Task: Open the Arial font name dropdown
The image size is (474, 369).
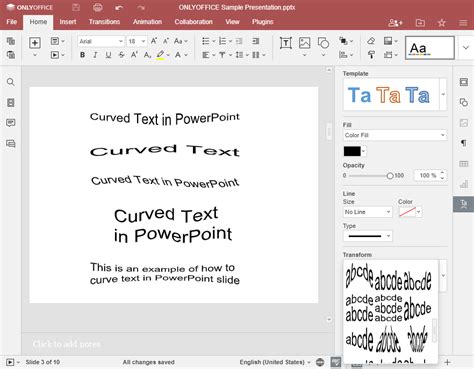Action: (x=121, y=41)
